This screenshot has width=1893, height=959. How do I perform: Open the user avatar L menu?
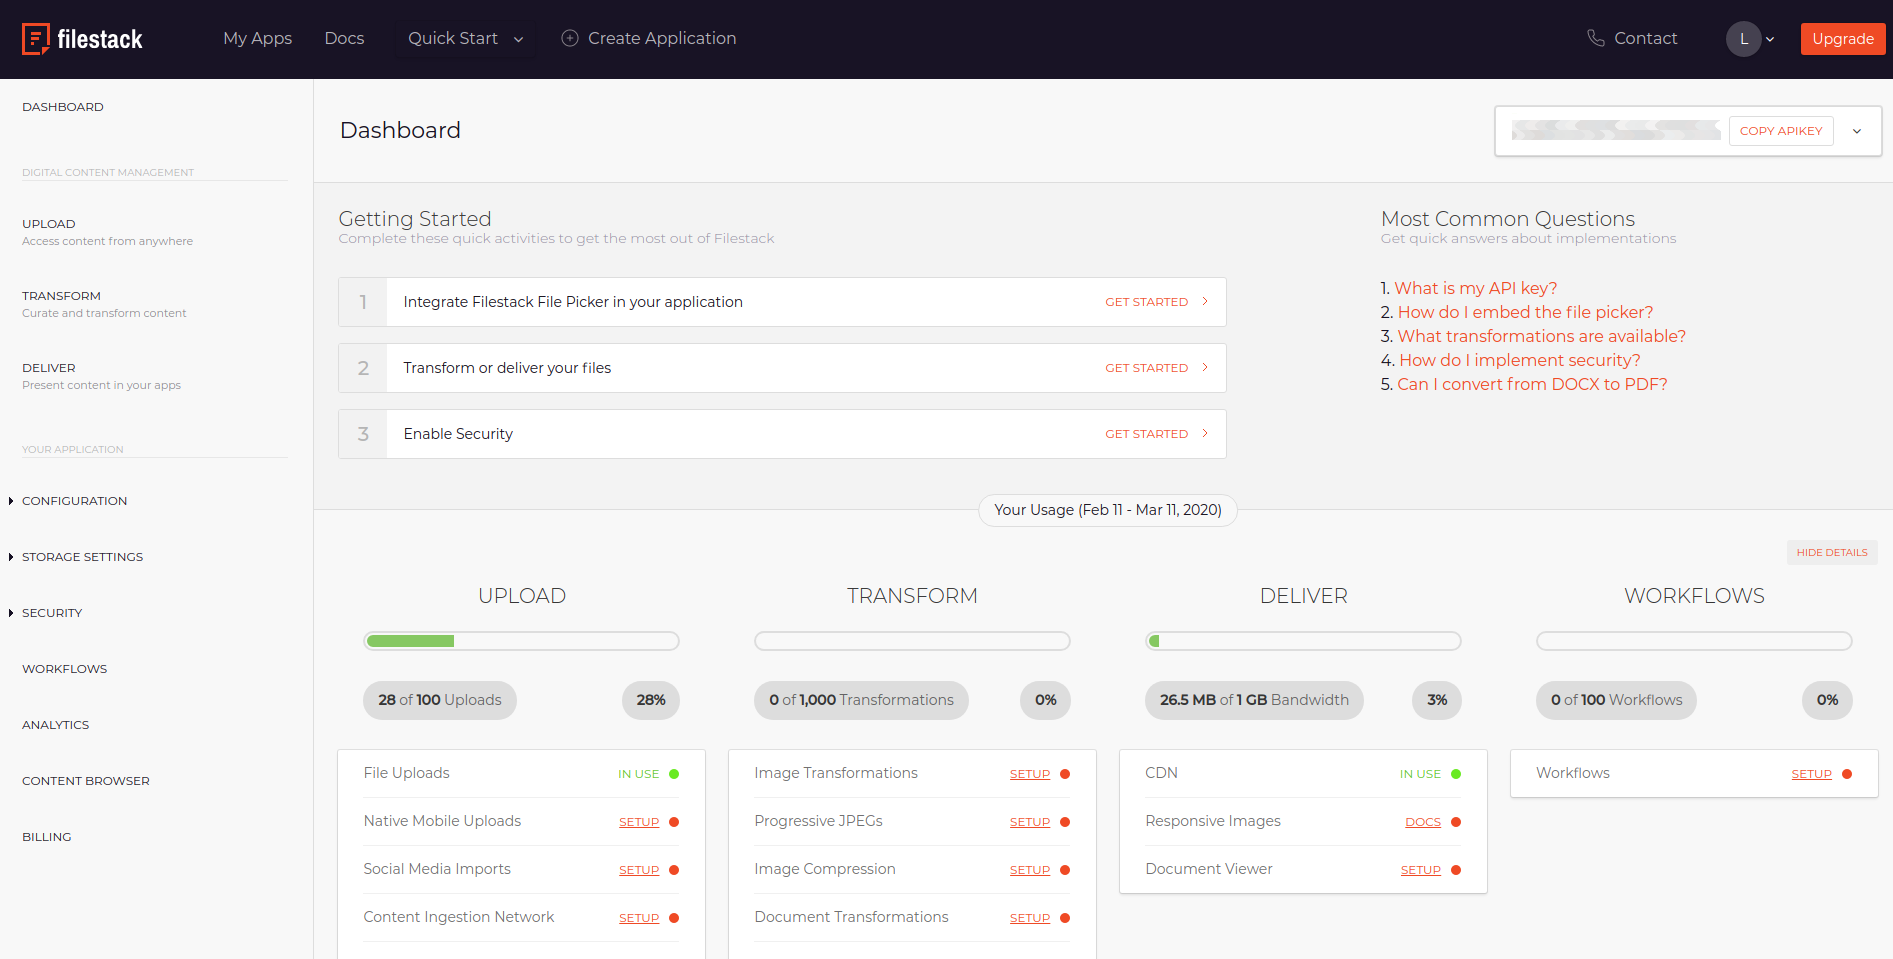point(1743,39)
